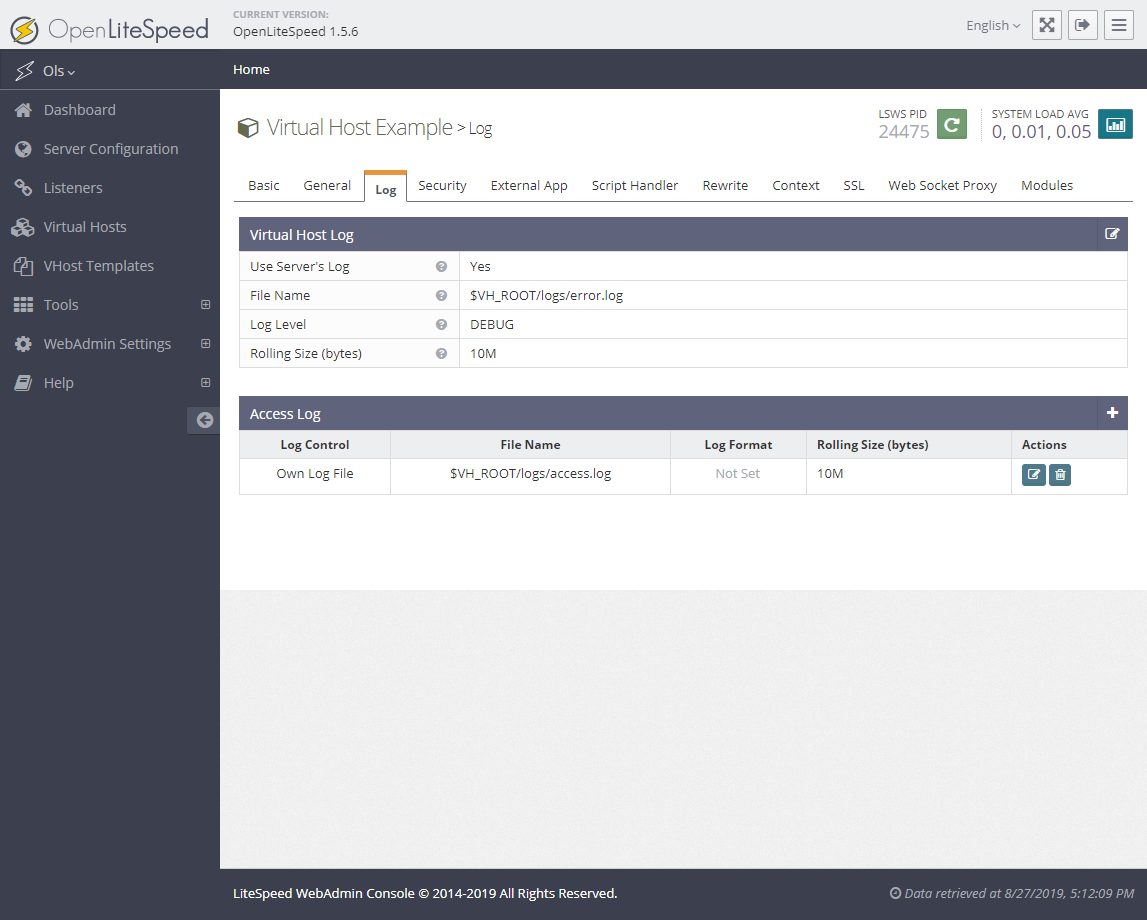
Task: Open the External App tab
Action: pyautogui.click(x=529, y=186)
